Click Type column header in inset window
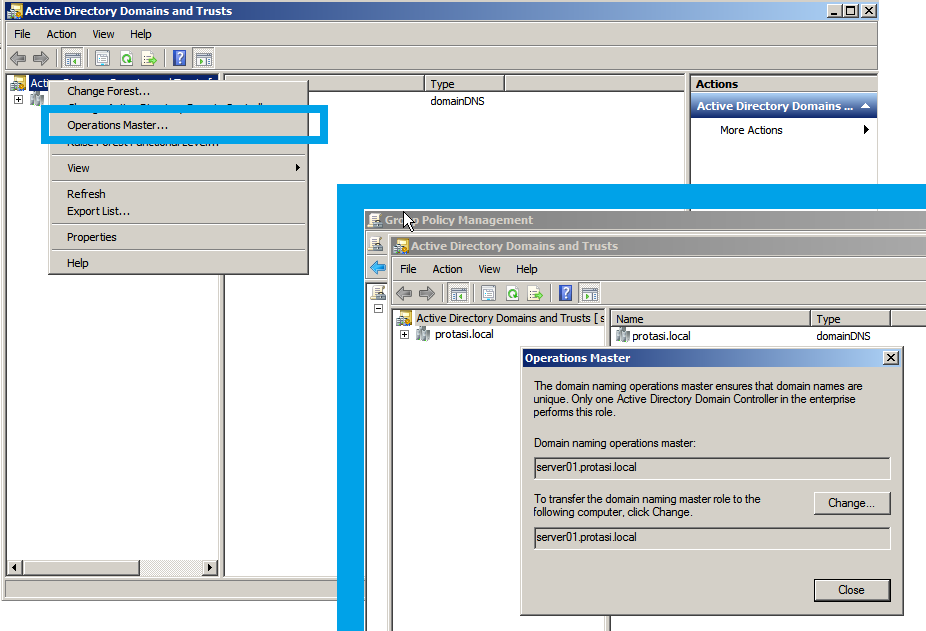This screenshot has height=631, width=926. coord(850,319)
